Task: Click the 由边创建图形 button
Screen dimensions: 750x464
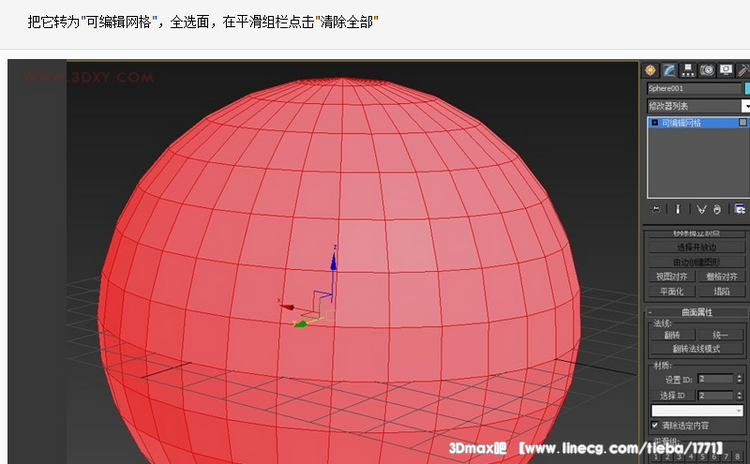Action: [x=696, y=262]
